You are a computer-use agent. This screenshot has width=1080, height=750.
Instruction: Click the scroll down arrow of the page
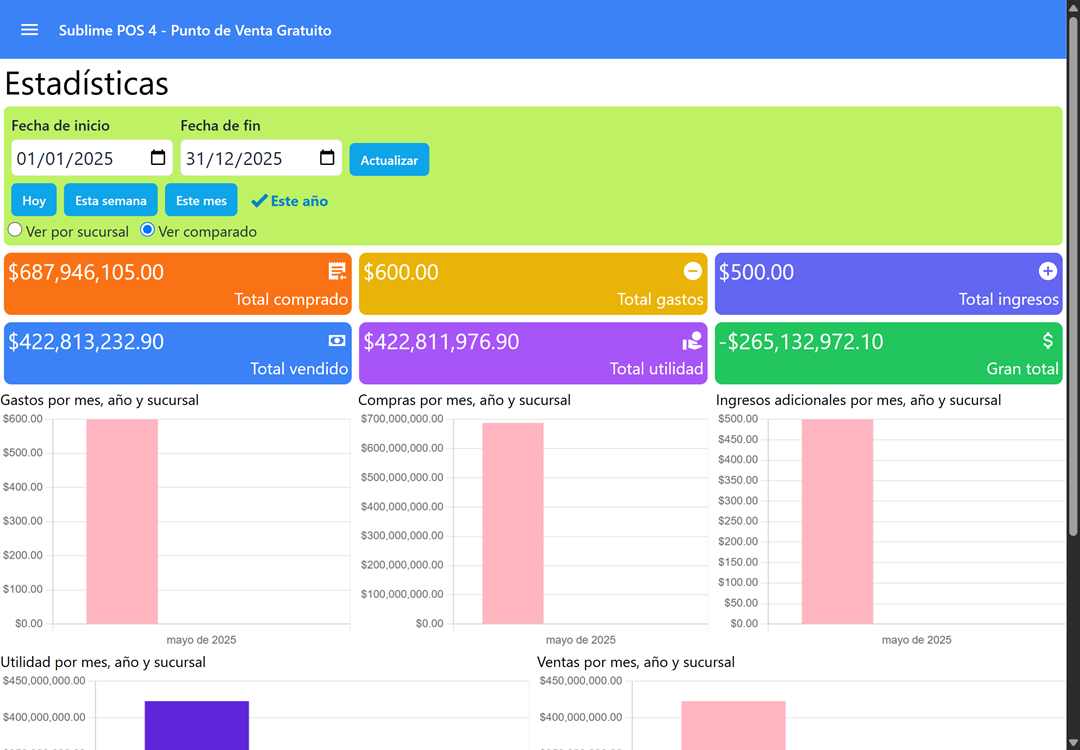1073,742
